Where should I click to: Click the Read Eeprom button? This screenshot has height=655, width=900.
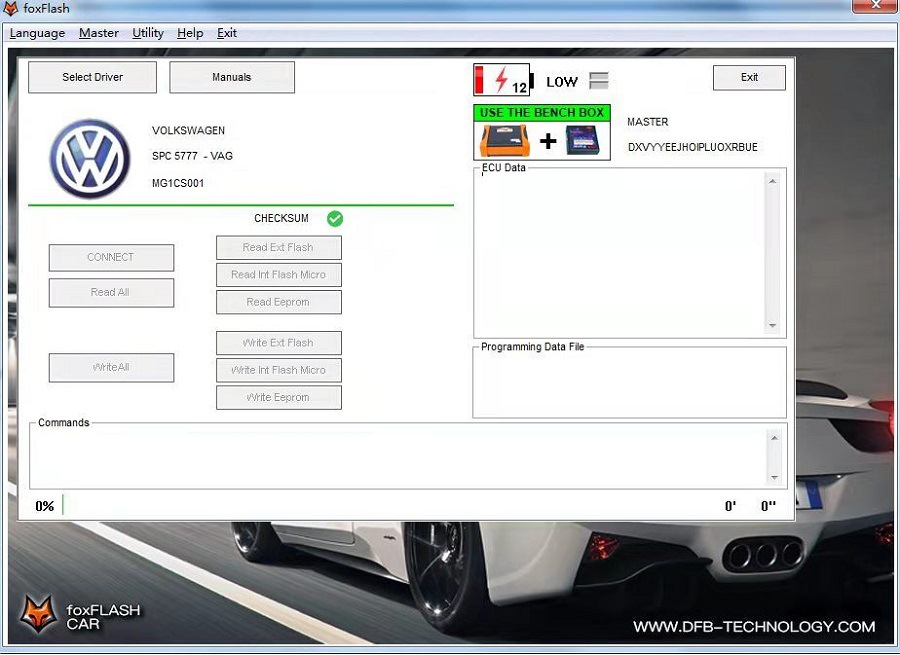coord(279,302)
